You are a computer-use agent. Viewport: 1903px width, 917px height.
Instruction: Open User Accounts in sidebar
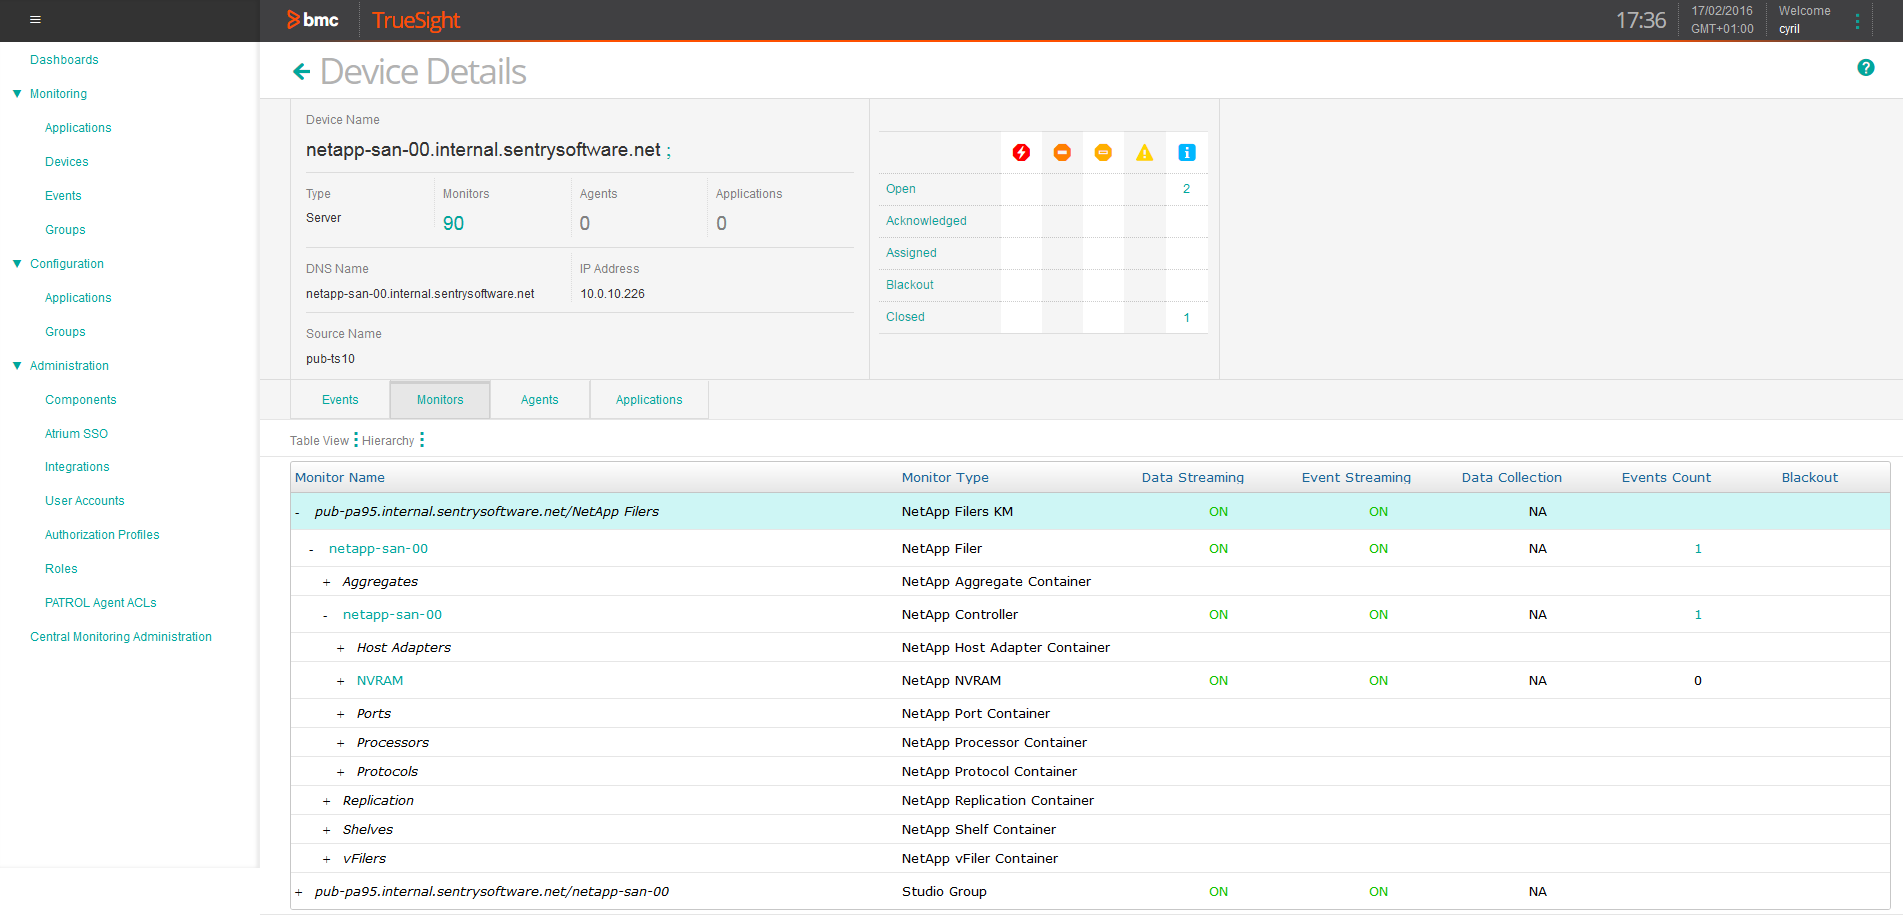coord(85,501)
